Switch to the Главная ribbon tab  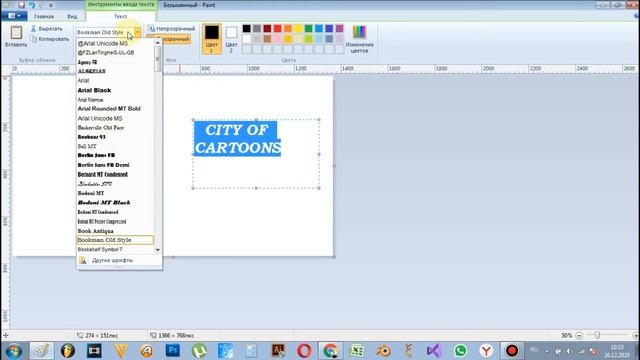(x=44, y=16)
